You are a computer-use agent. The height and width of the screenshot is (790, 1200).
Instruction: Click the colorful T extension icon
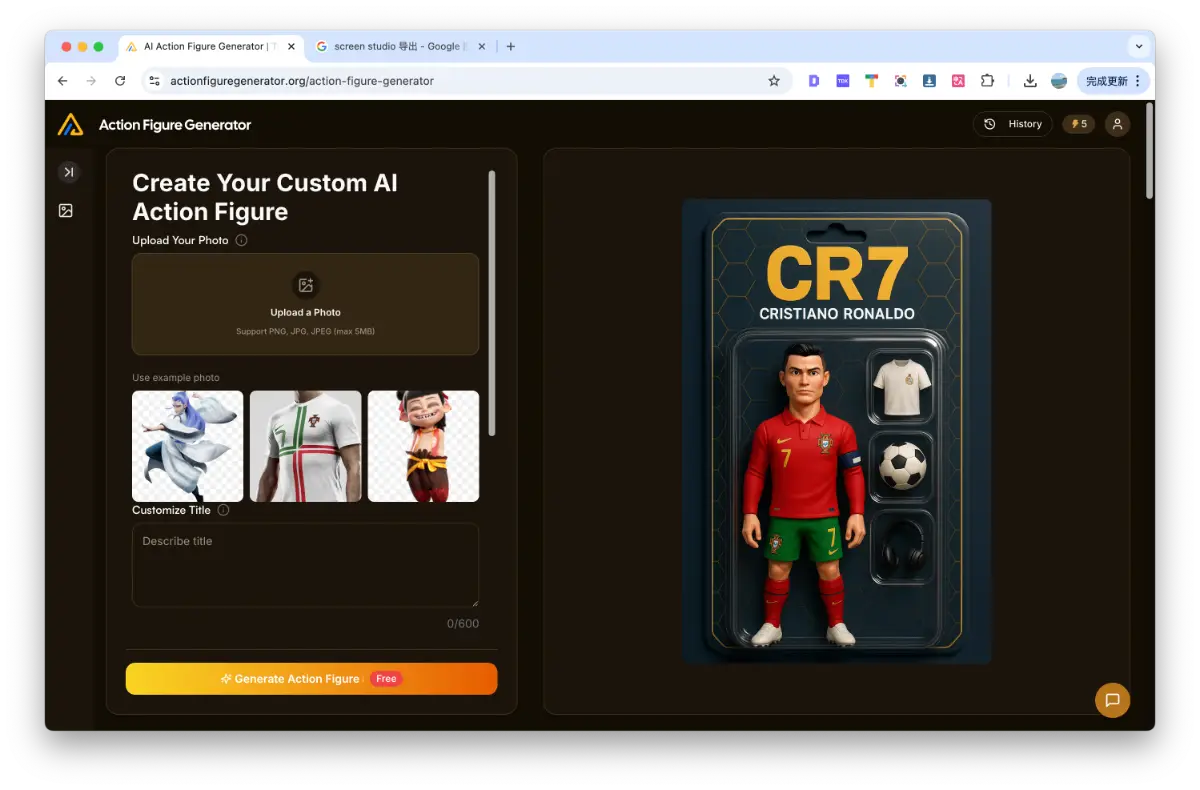[872, 81]
